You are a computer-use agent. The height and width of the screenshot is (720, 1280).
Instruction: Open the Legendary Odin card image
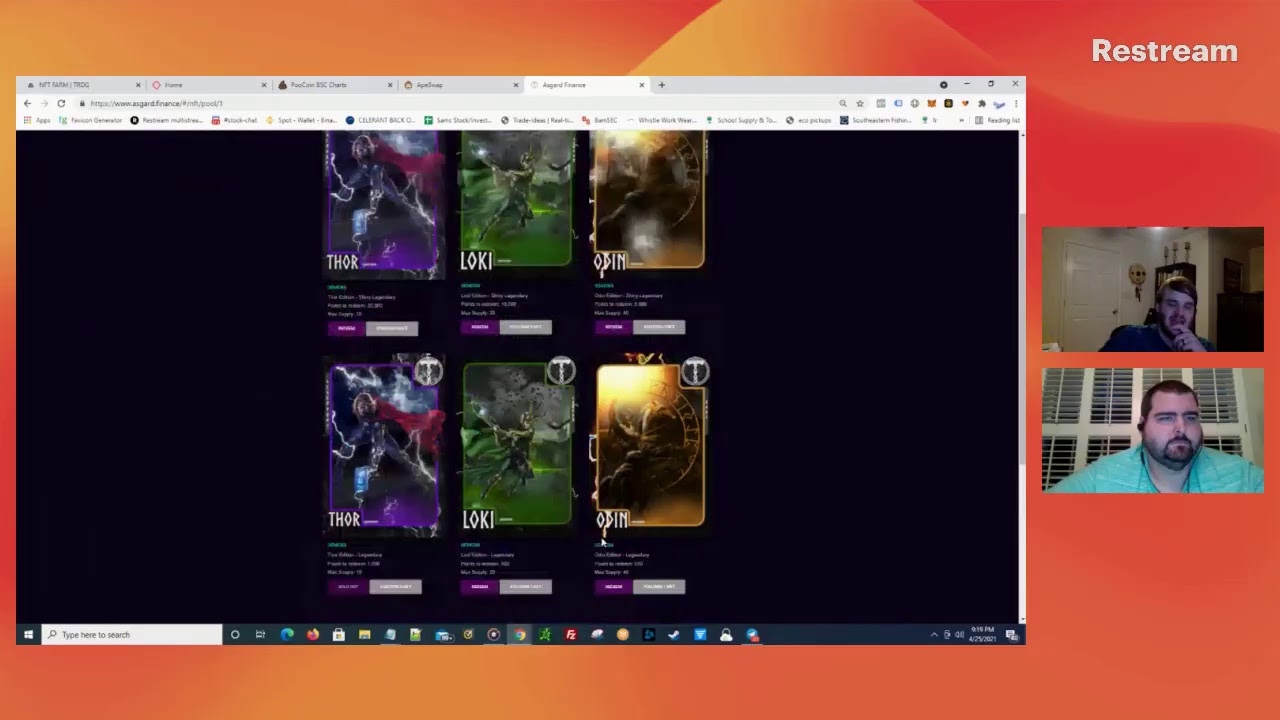pos(651,445)
